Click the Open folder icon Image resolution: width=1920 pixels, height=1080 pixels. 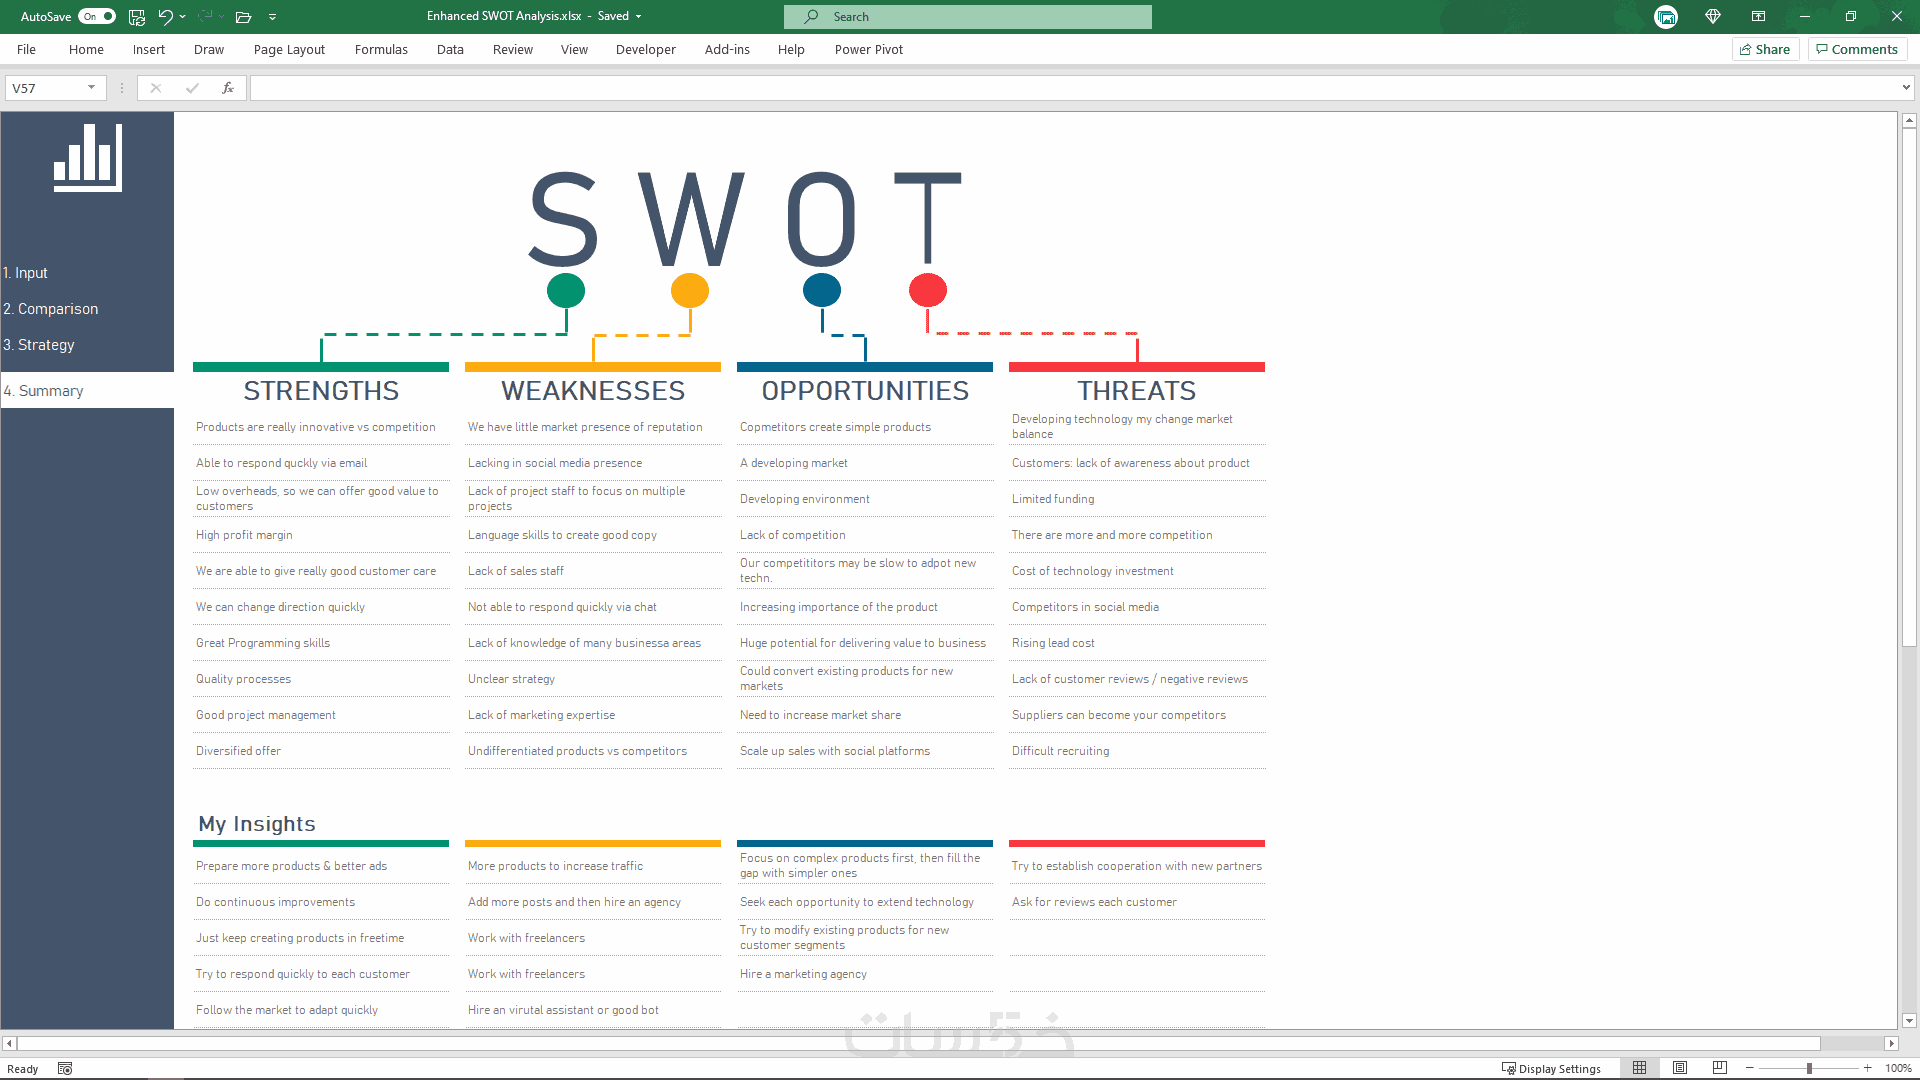click(x=243, y=16)
